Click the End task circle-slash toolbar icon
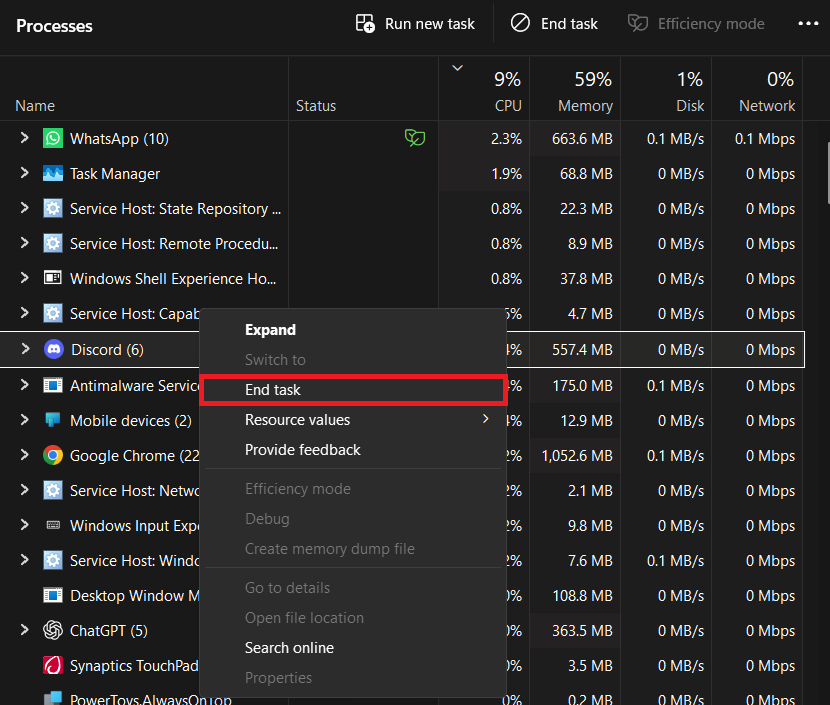Screen dimensions: 830x705 [x=520, y=23]
